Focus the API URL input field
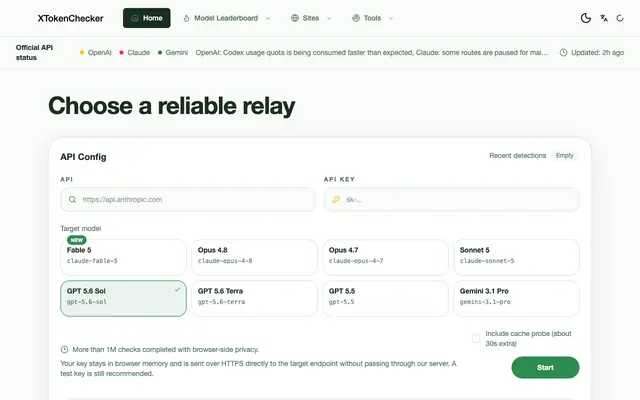 coord(188,200)
